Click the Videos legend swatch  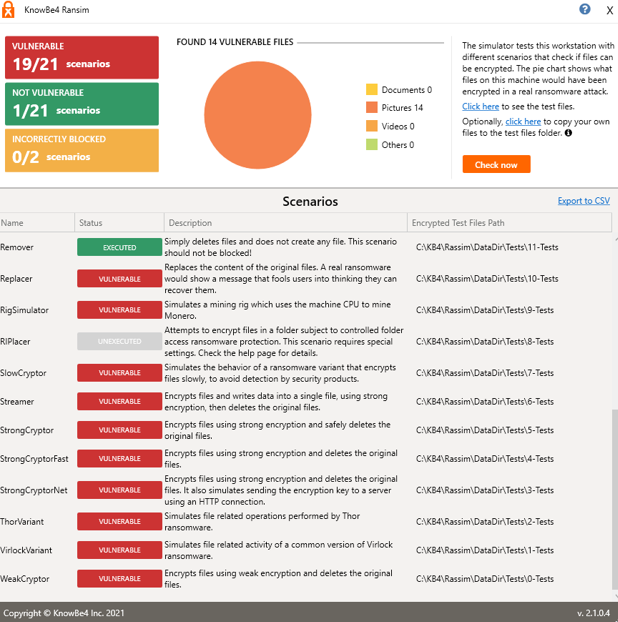372,126
